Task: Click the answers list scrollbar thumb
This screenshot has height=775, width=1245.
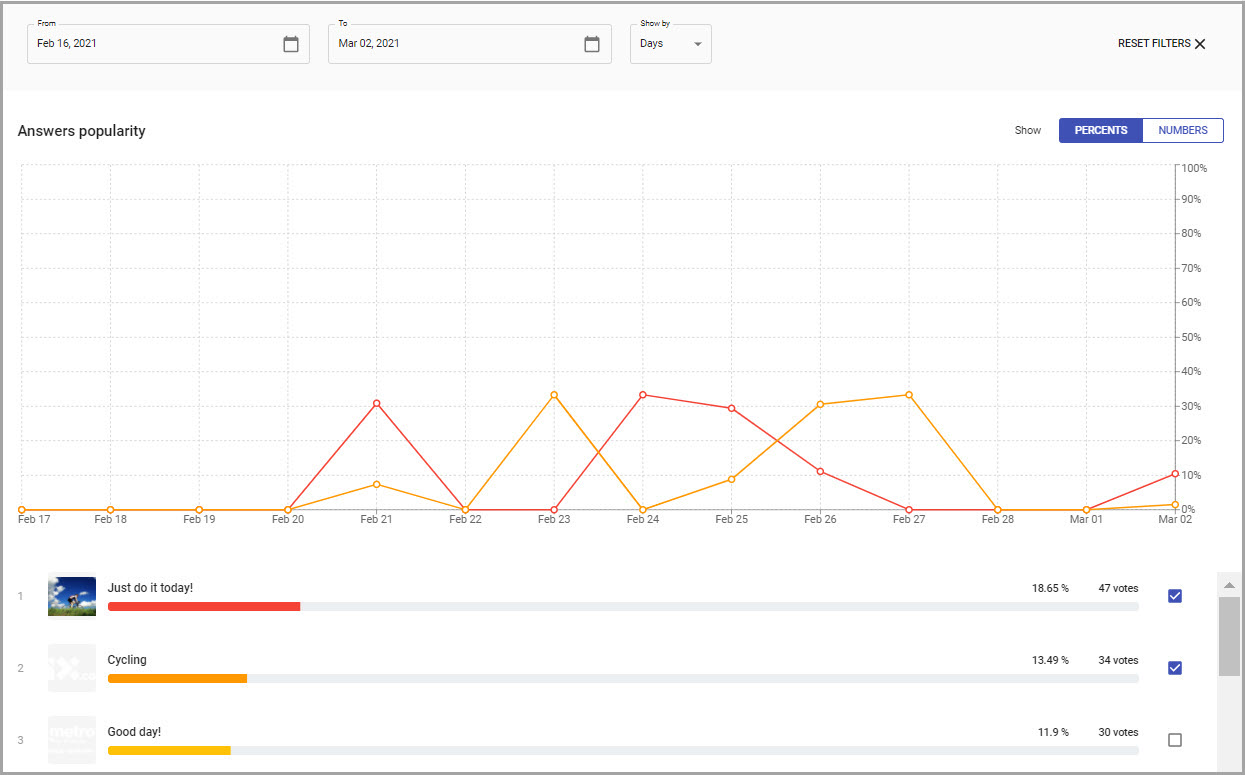Action: (x=1229, y=637)
